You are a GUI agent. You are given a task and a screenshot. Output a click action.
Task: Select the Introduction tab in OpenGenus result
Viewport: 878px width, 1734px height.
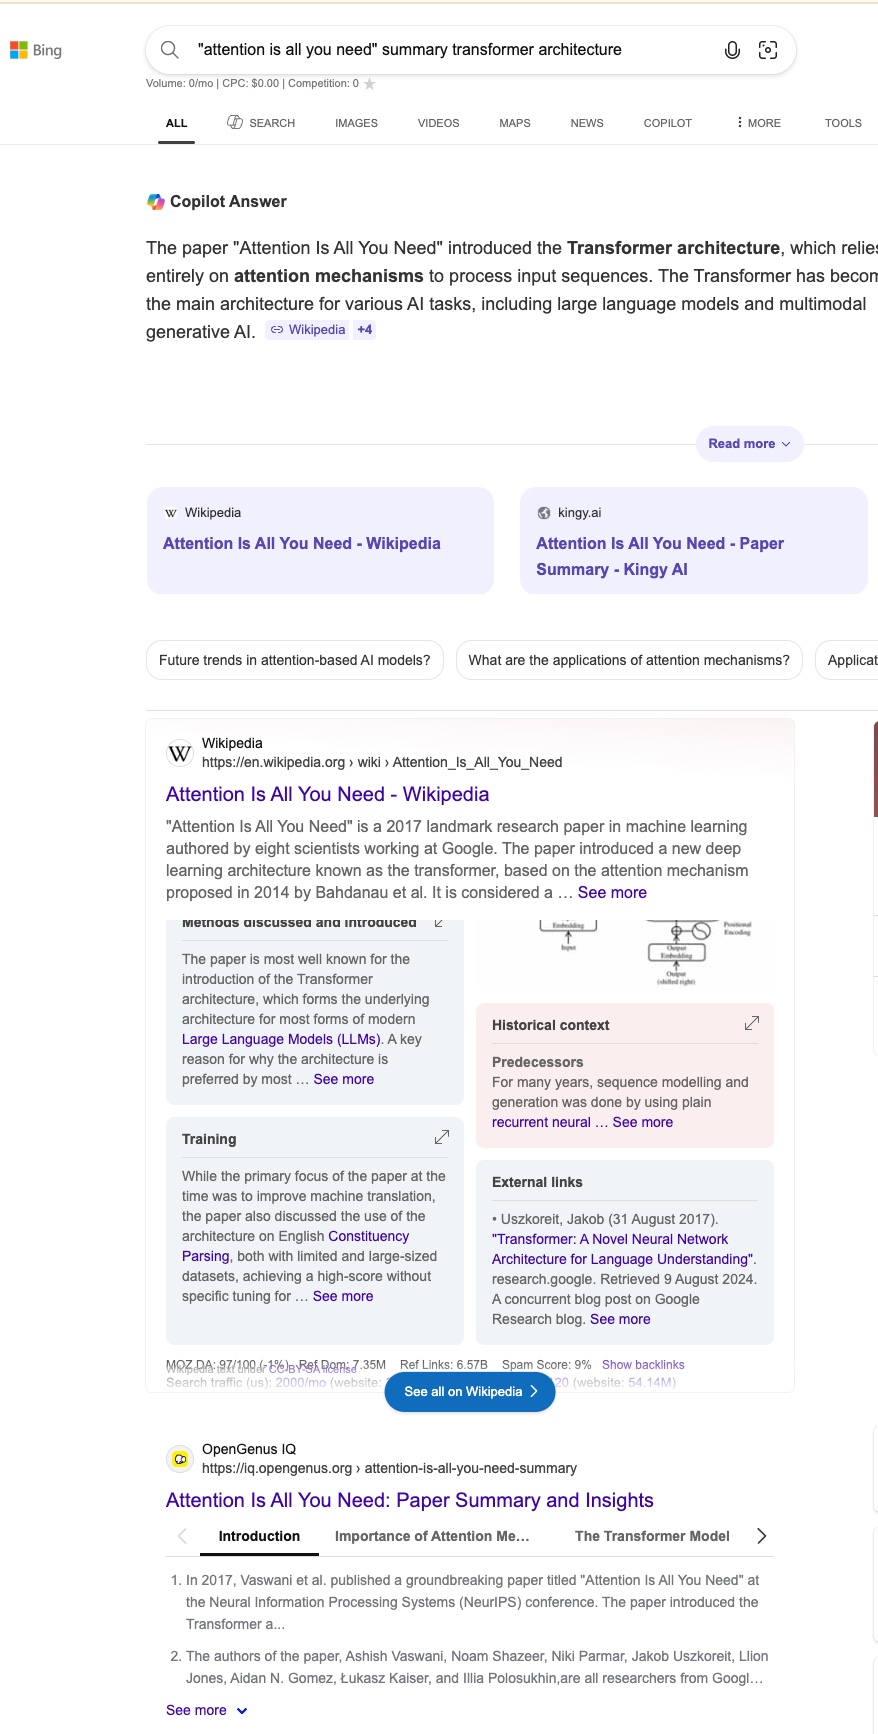259,1536
